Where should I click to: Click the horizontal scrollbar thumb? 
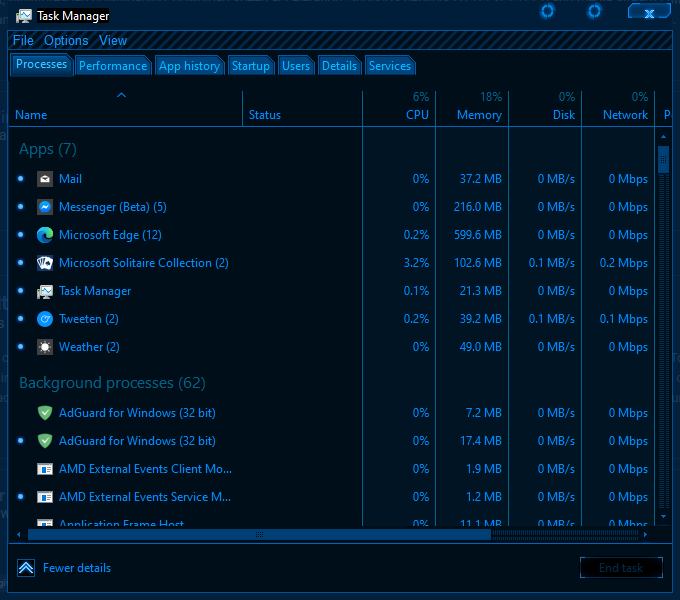[x=259, y=535]
